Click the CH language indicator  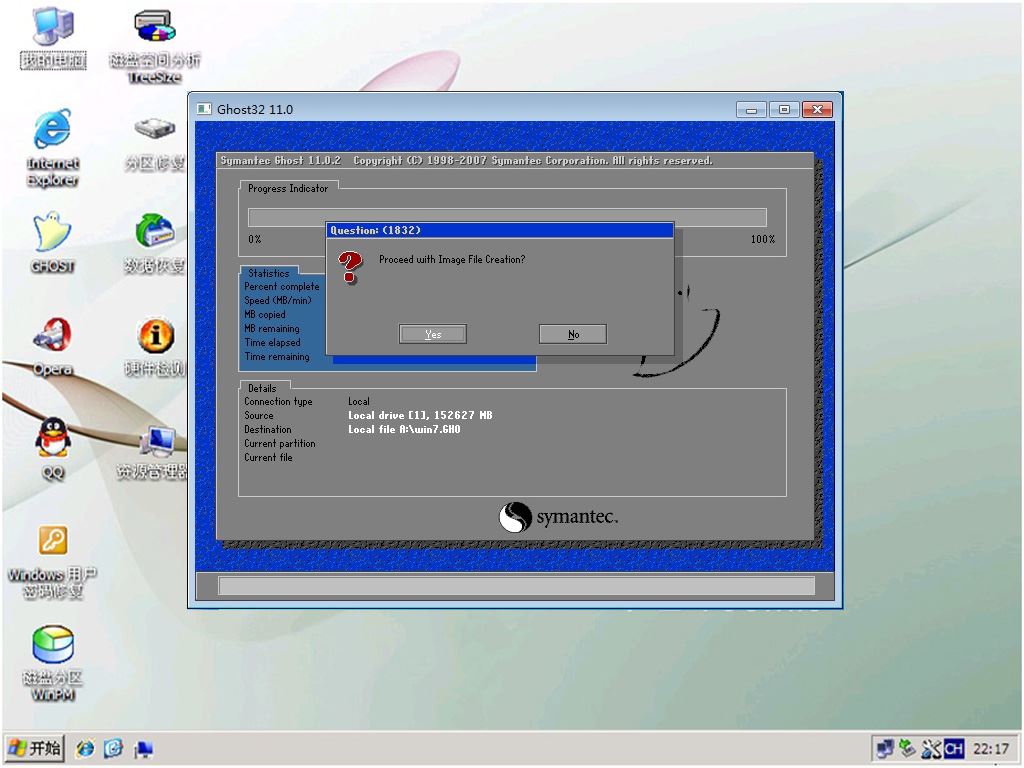coord(953,748)
